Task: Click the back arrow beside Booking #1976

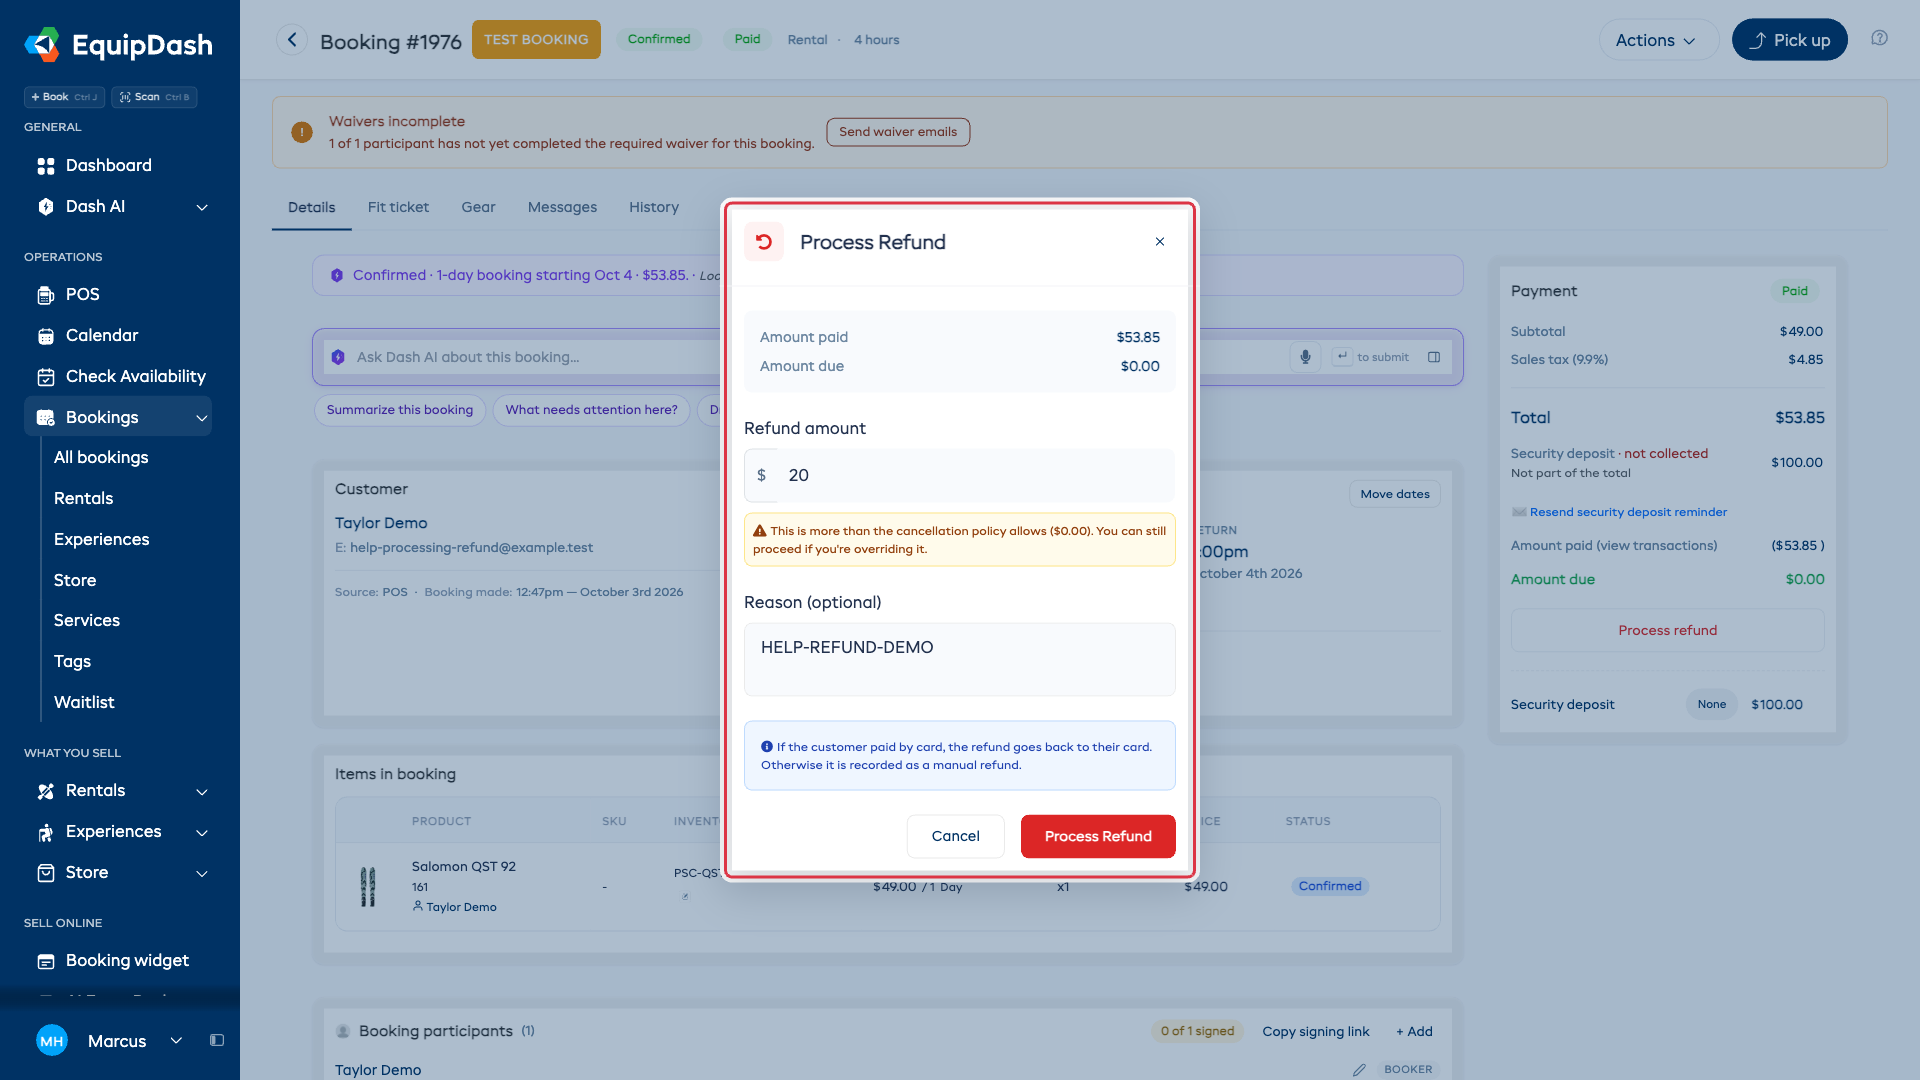Action: [x=292, y=40]
